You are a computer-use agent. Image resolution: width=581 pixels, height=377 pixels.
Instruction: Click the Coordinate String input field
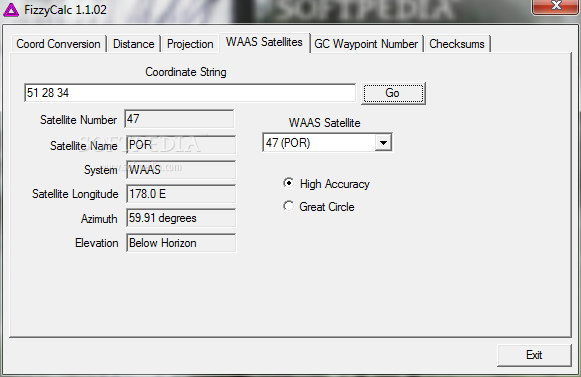190,93
